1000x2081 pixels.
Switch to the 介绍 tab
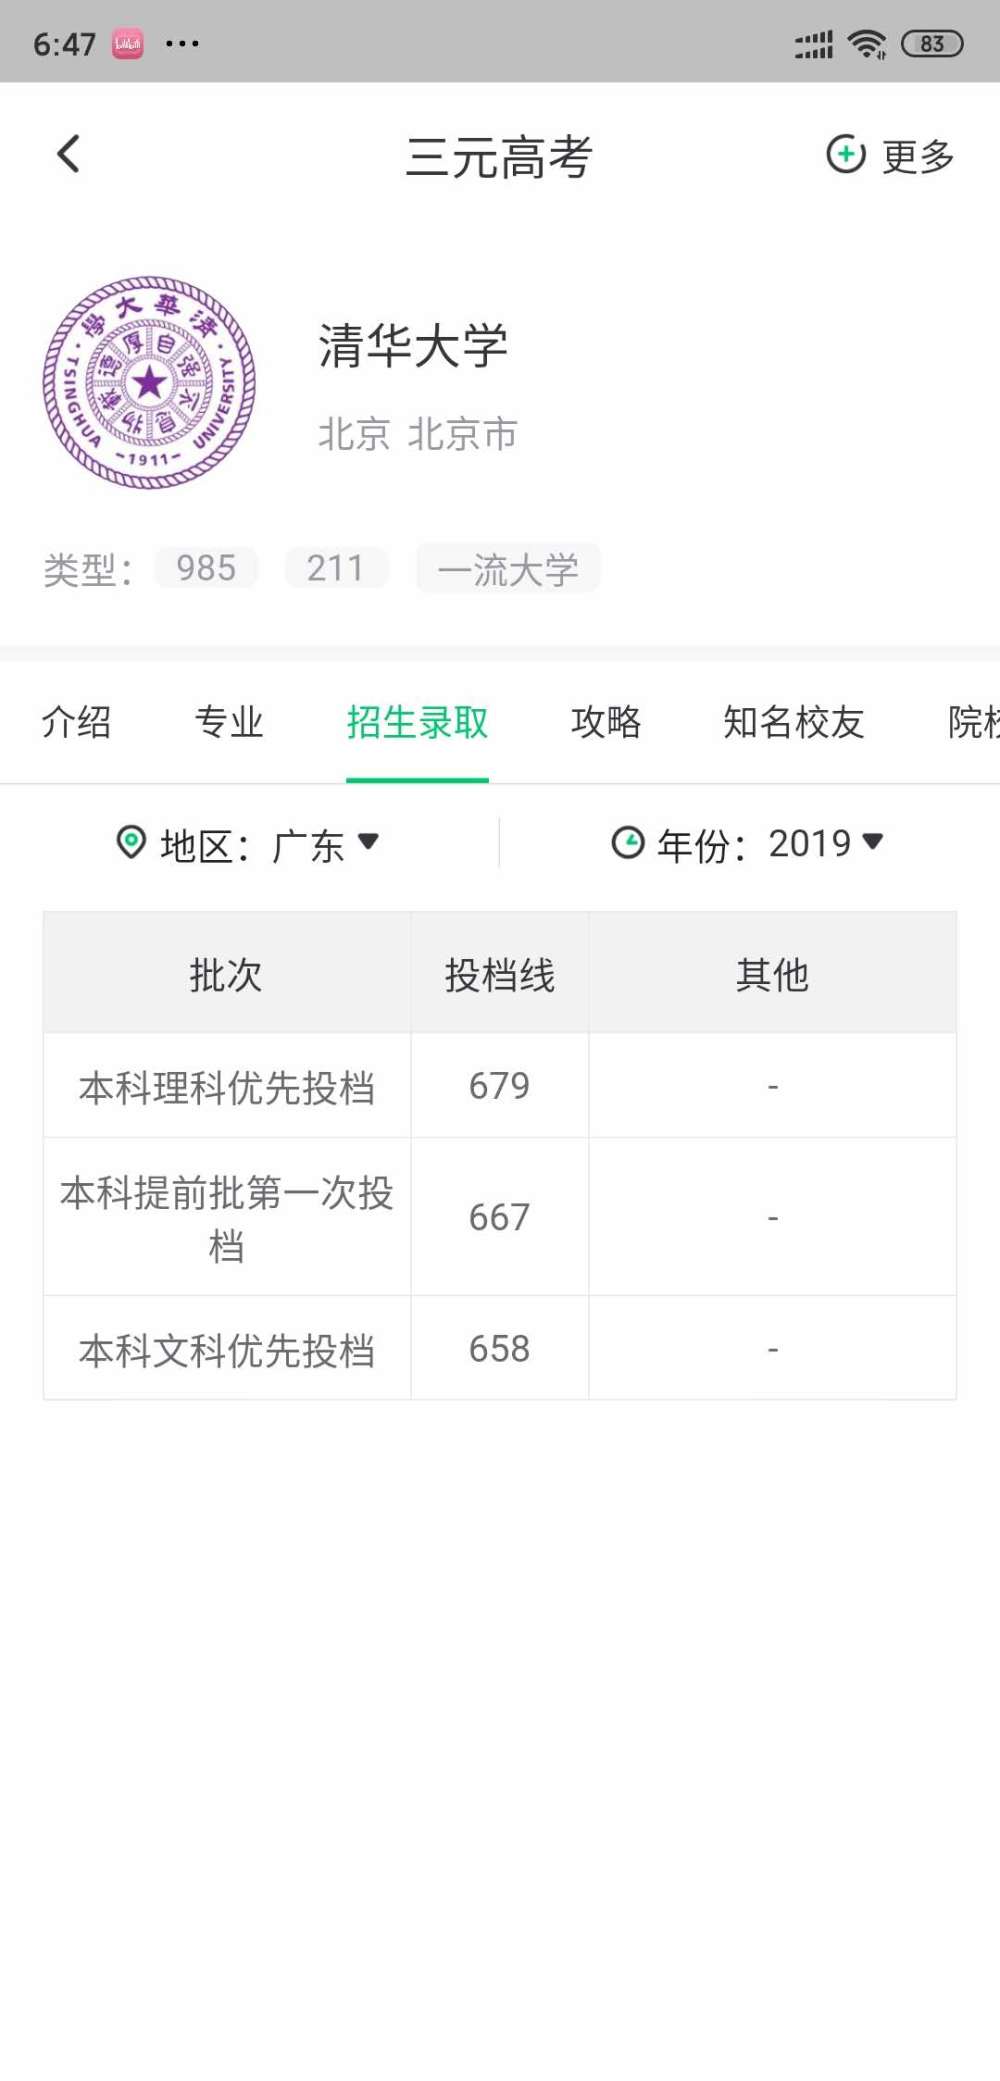pos(76,722)
